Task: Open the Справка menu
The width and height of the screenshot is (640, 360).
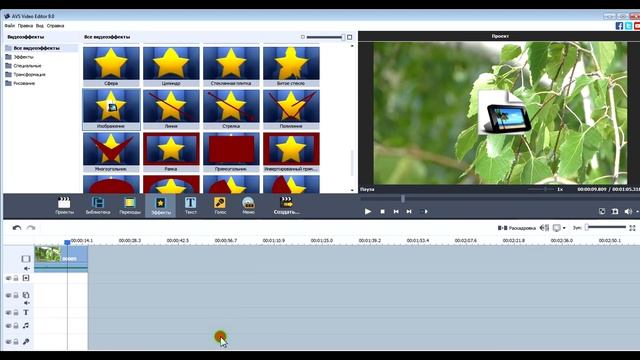Action: (55, 26)
